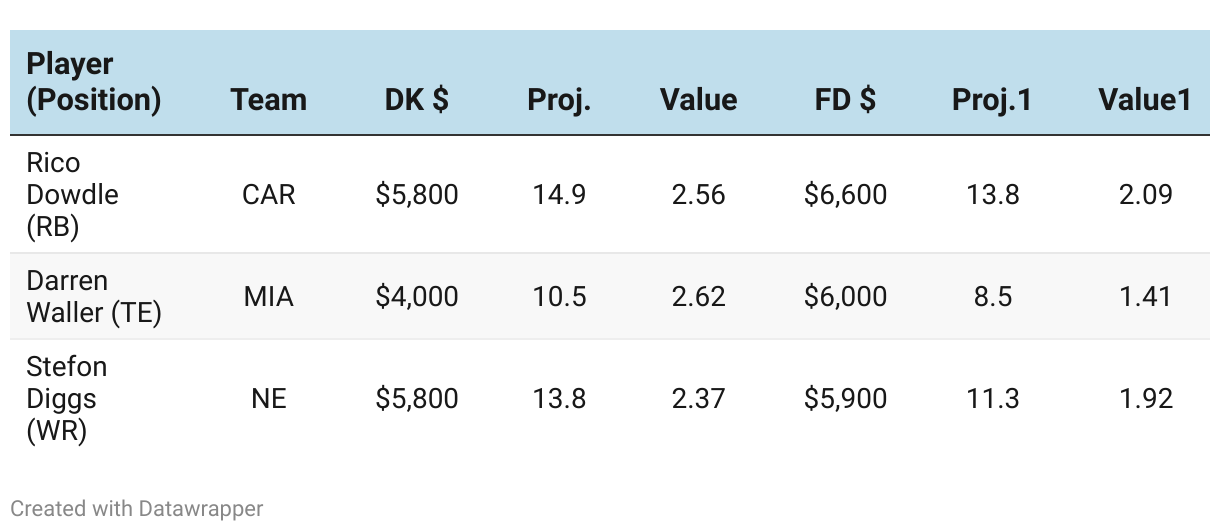The width and height of the screenshot is (1220, 532).
Task: Sort by the Value1 column header
Action: point(1144,100)
